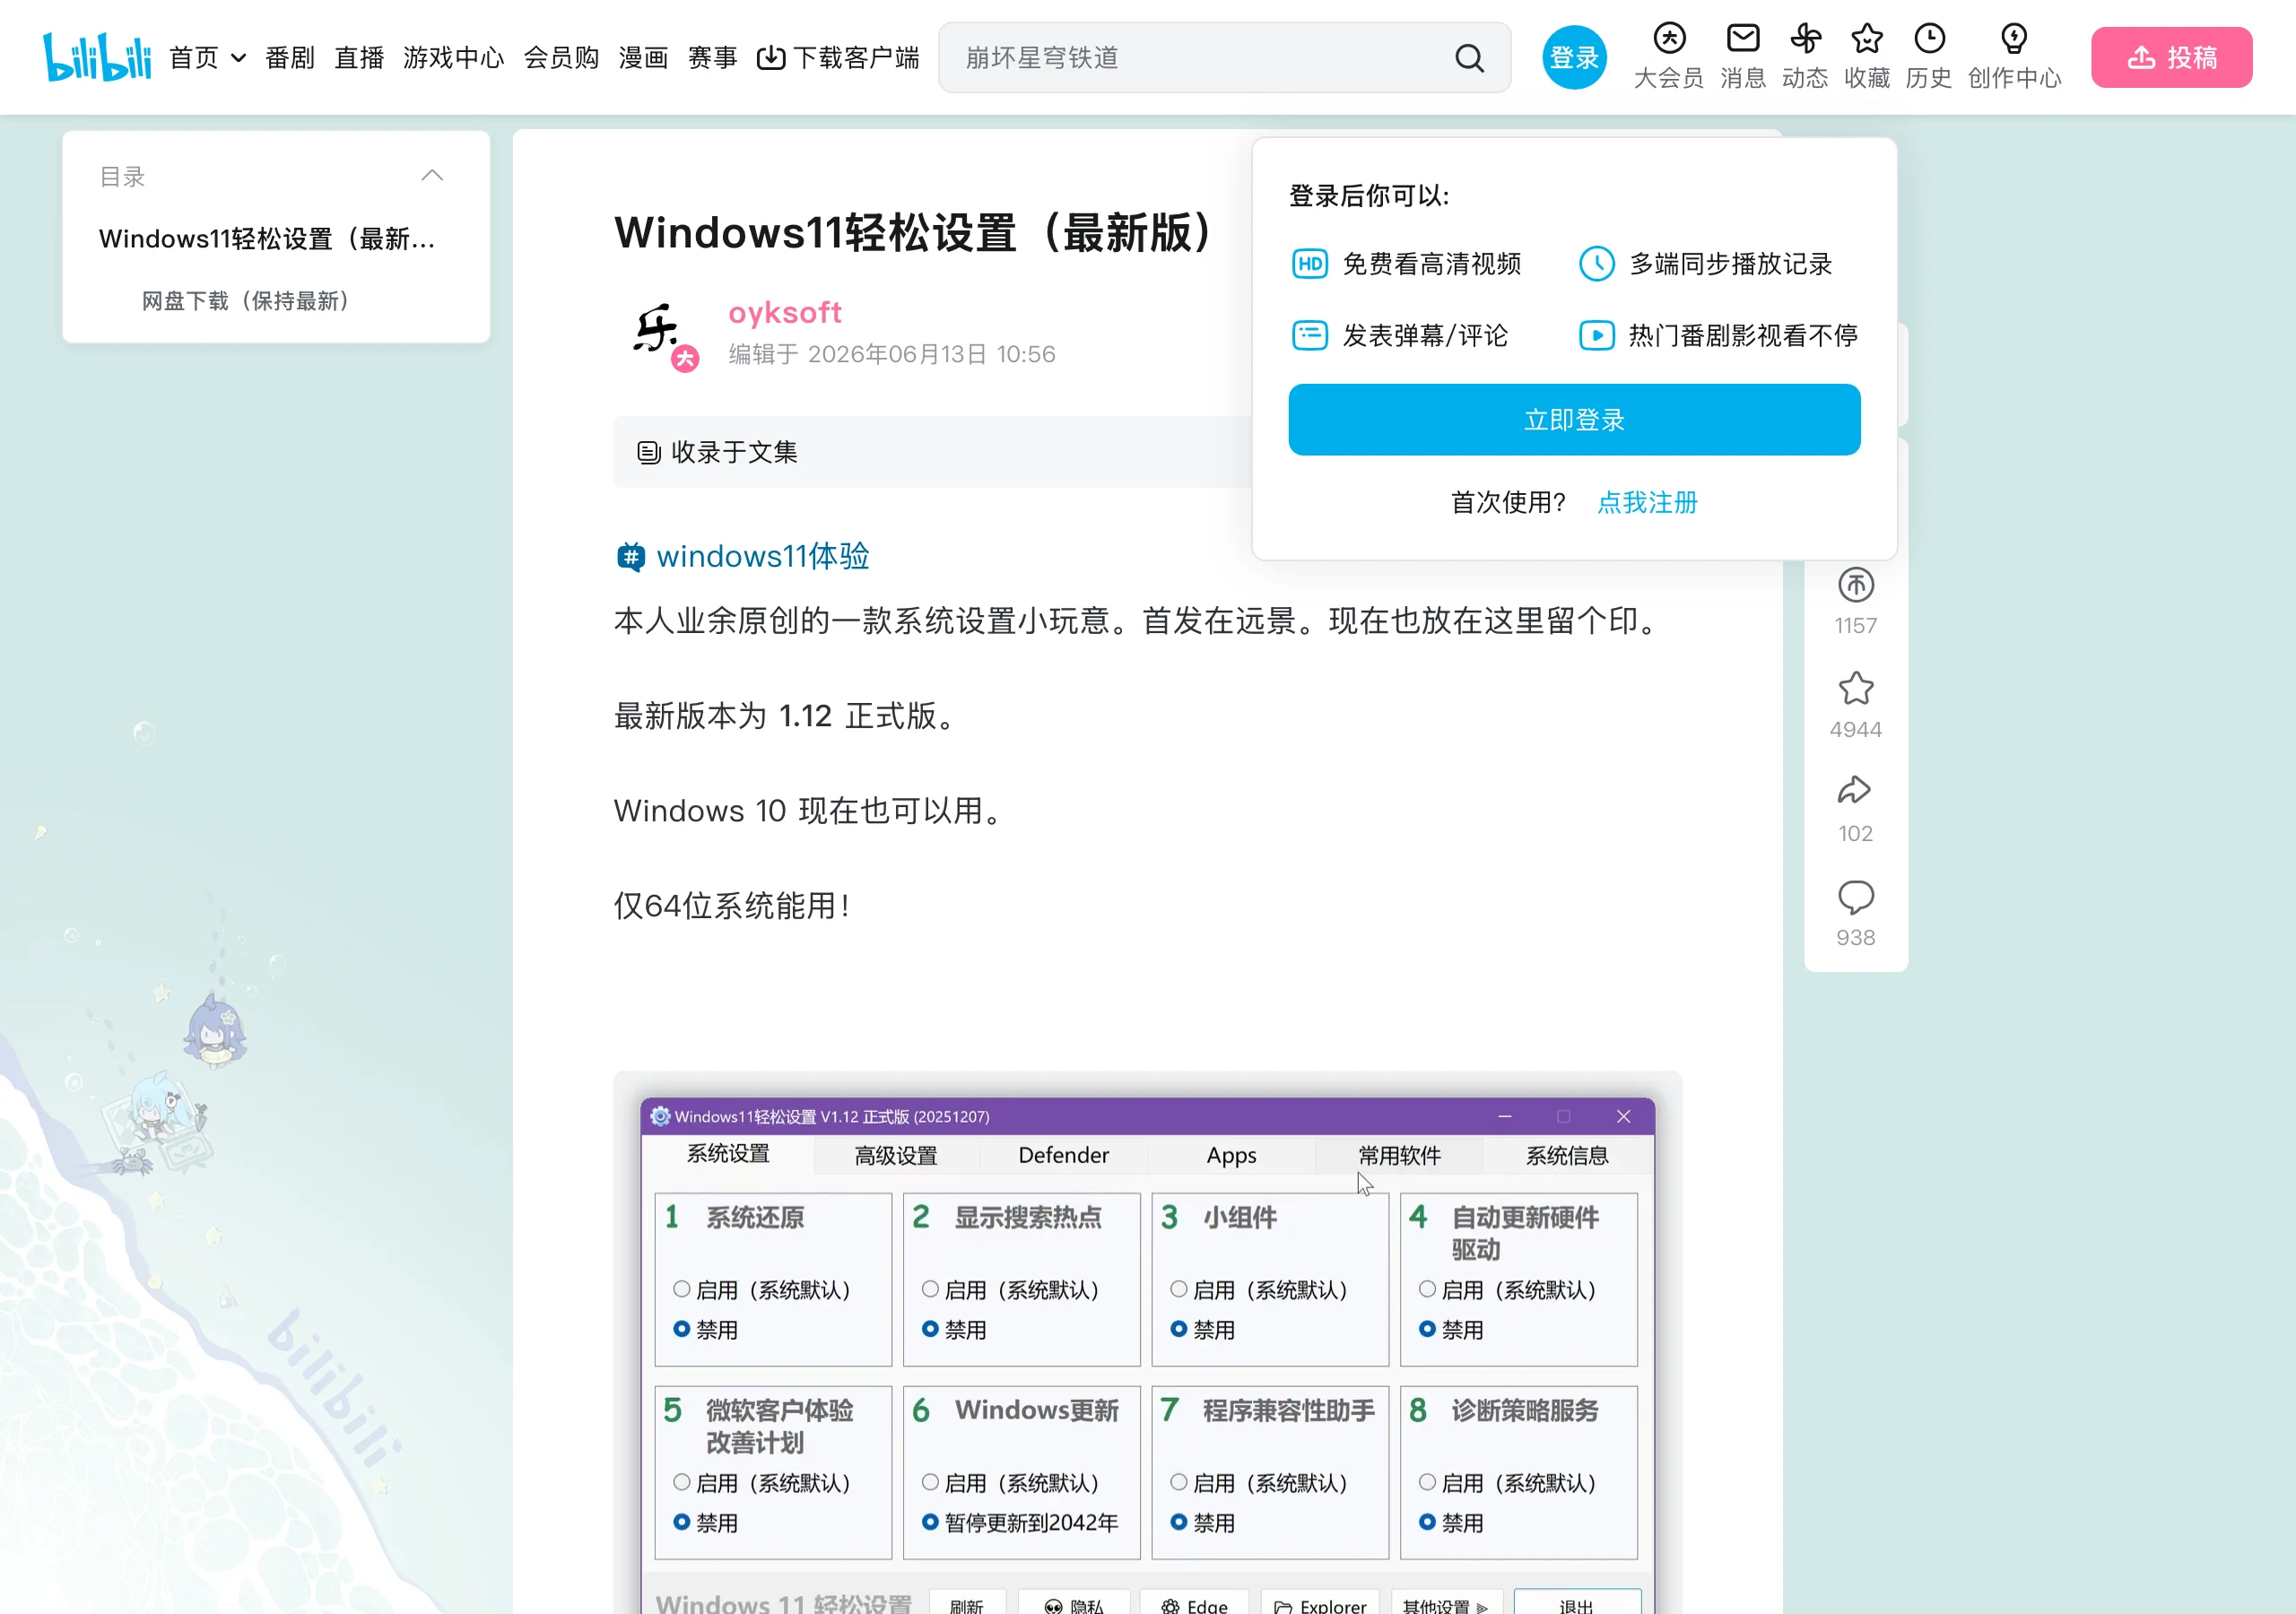Go to 直播 section
Screen dimensions: 2296x1614
pos(359,58)
